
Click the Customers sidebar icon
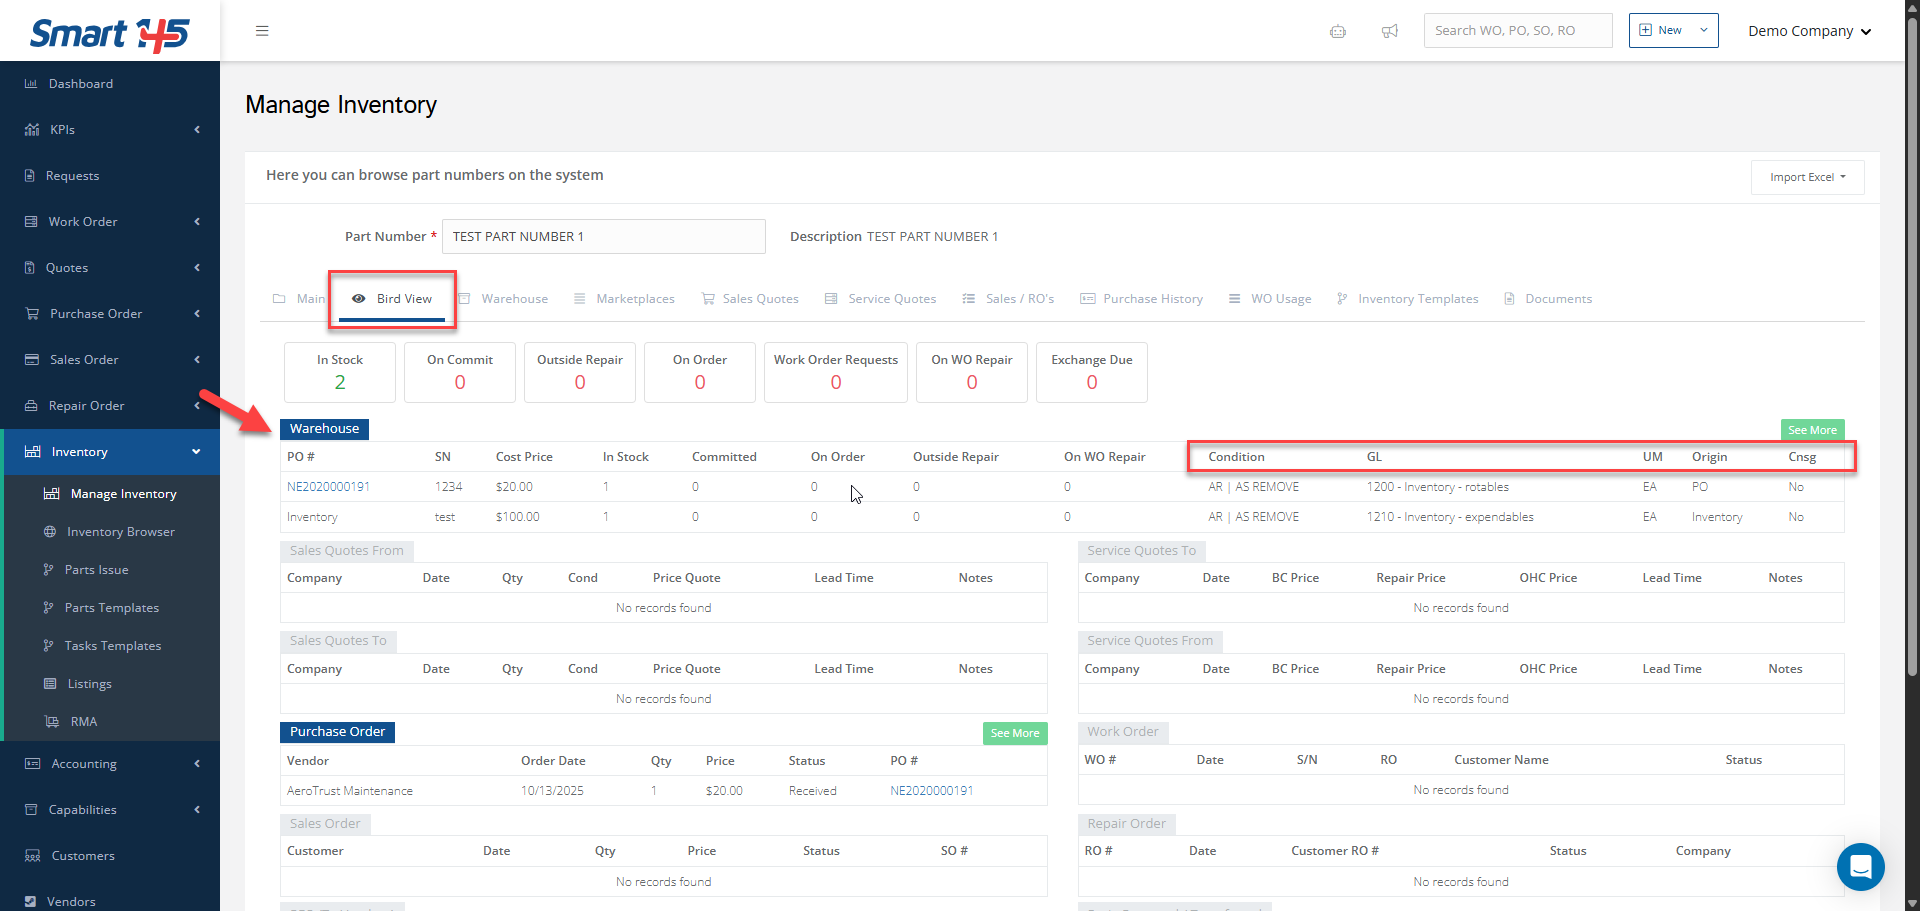point(32,856)
